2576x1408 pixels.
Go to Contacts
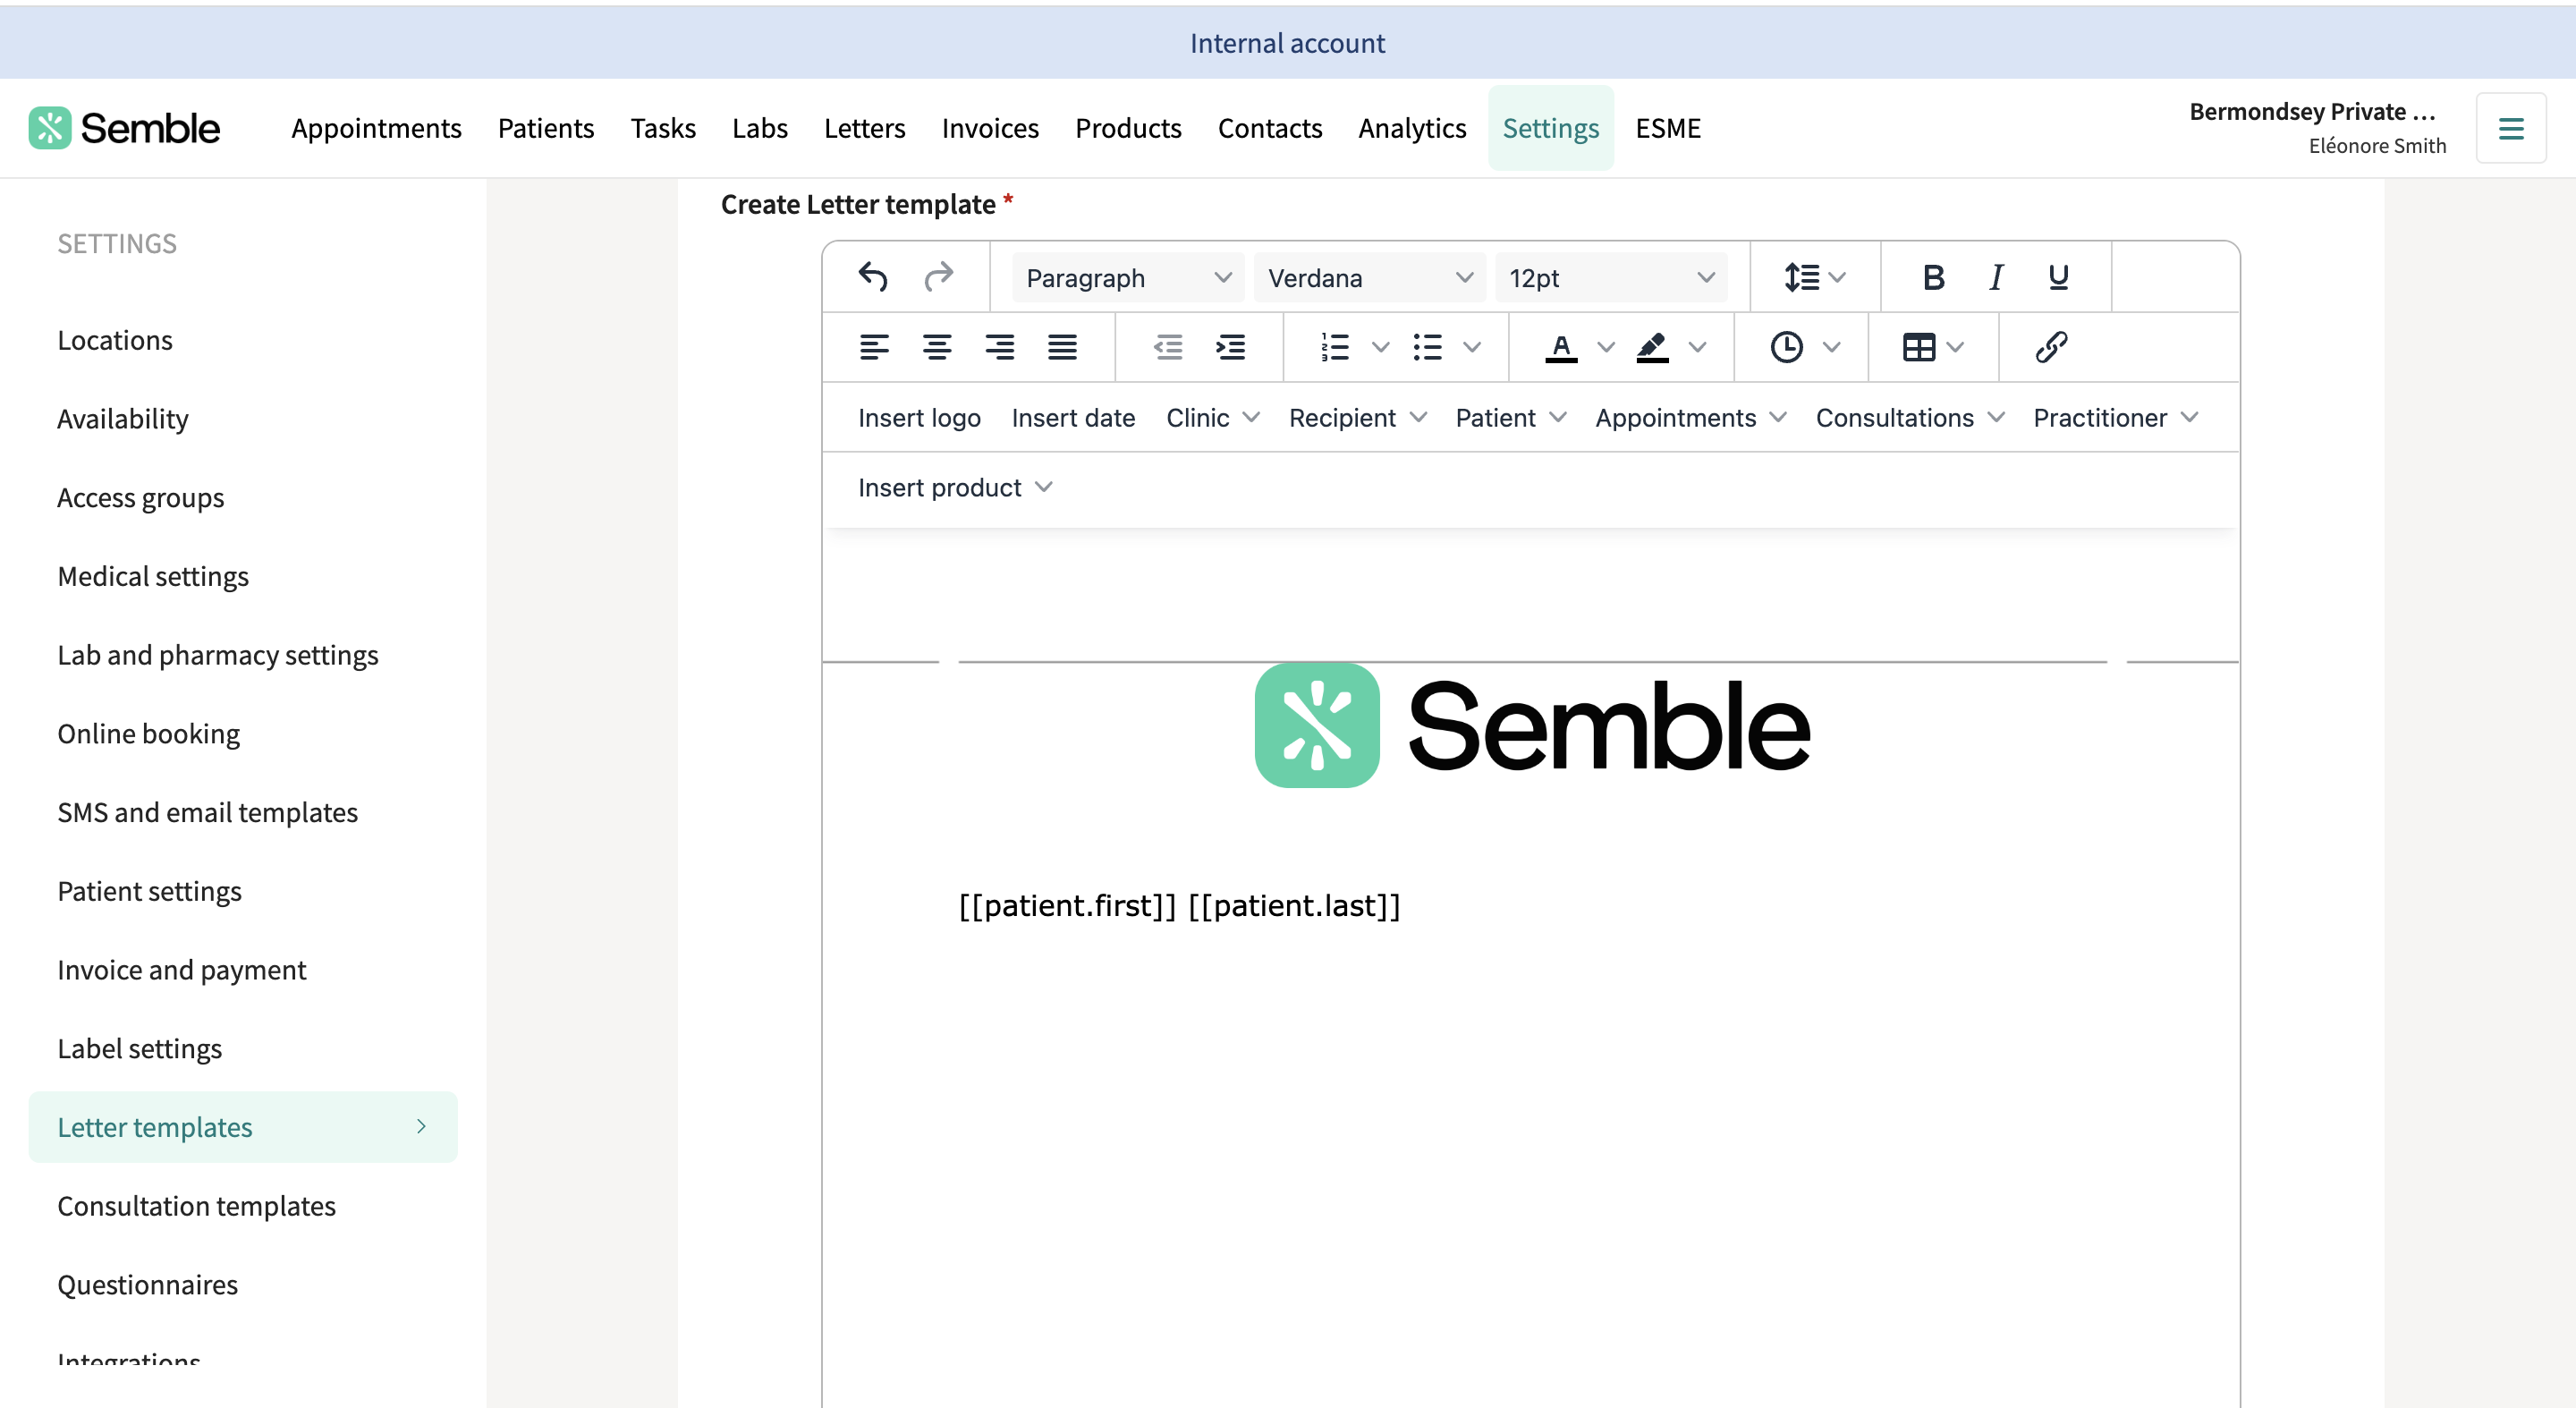tap(1270, 128)
